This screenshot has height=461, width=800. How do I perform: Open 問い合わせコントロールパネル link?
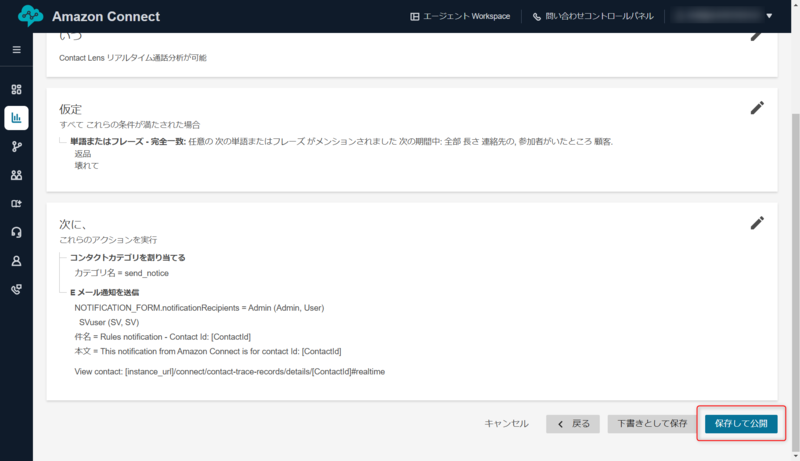(x=593, y=16)
